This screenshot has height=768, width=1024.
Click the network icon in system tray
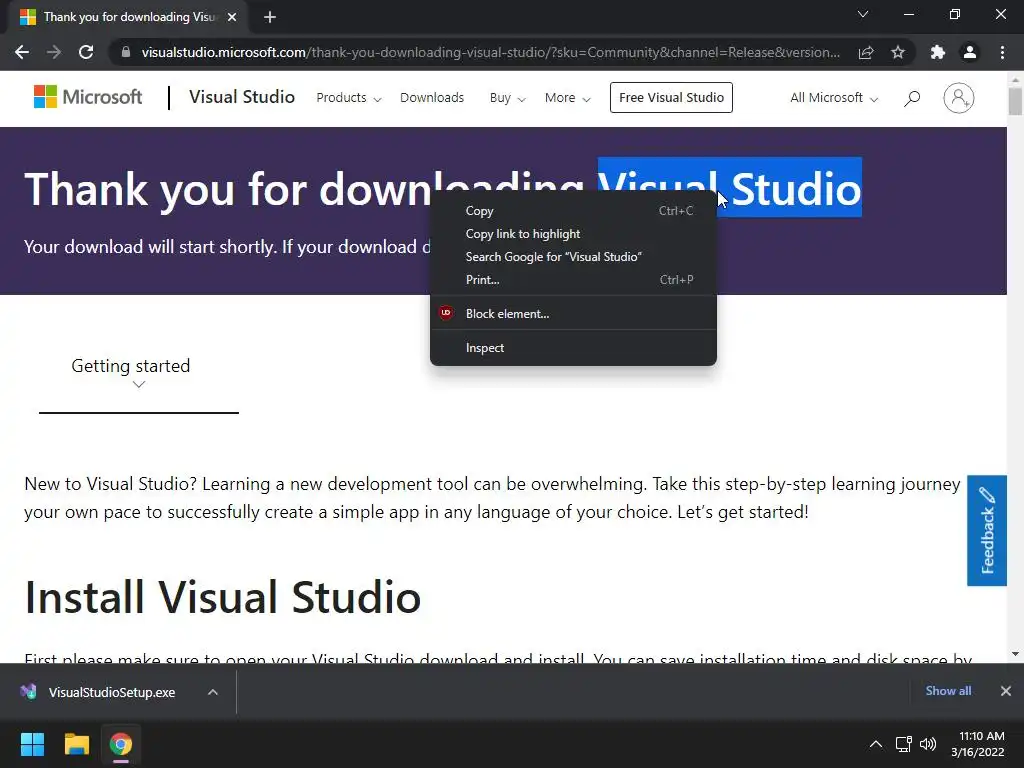click(903, 744)
